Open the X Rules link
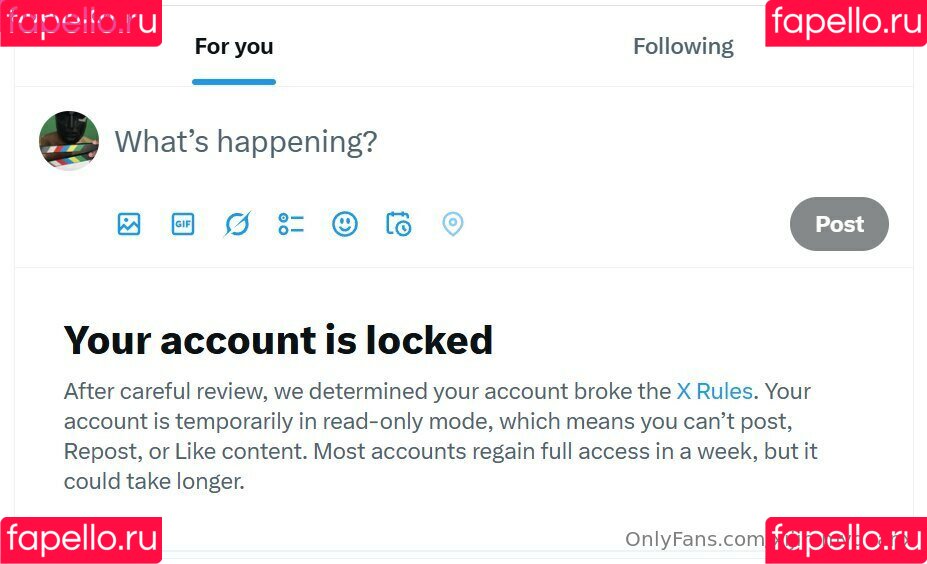927x564 pixels. tap(715, 391)
